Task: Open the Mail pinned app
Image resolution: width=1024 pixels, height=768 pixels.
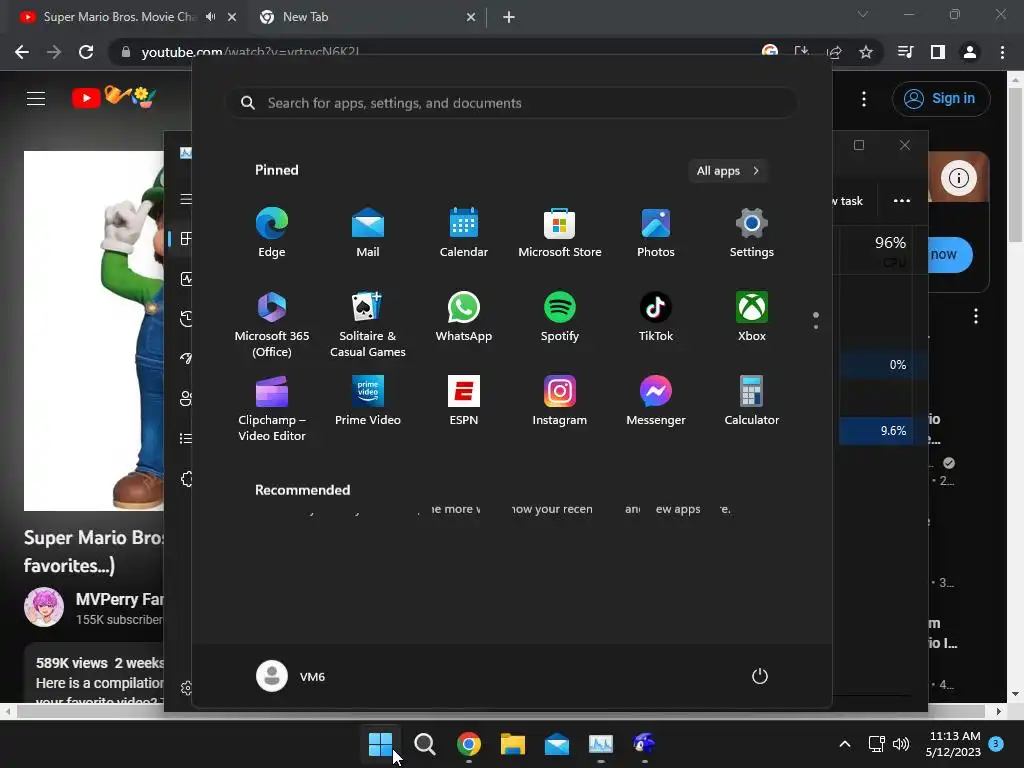Action: pos(368,232)
